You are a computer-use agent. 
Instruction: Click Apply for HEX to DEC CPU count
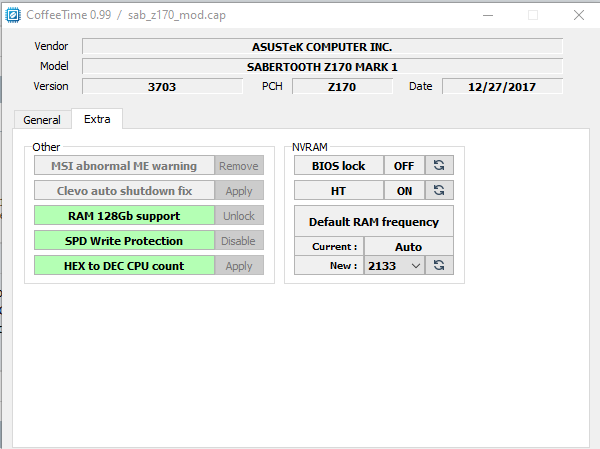point(239,265)
